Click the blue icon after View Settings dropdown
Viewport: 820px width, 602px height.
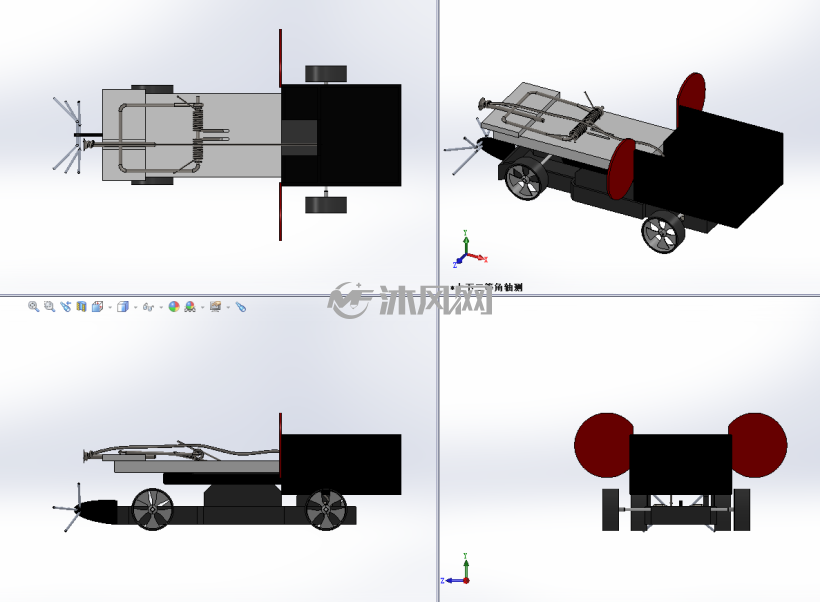click(x=241, y=307)
